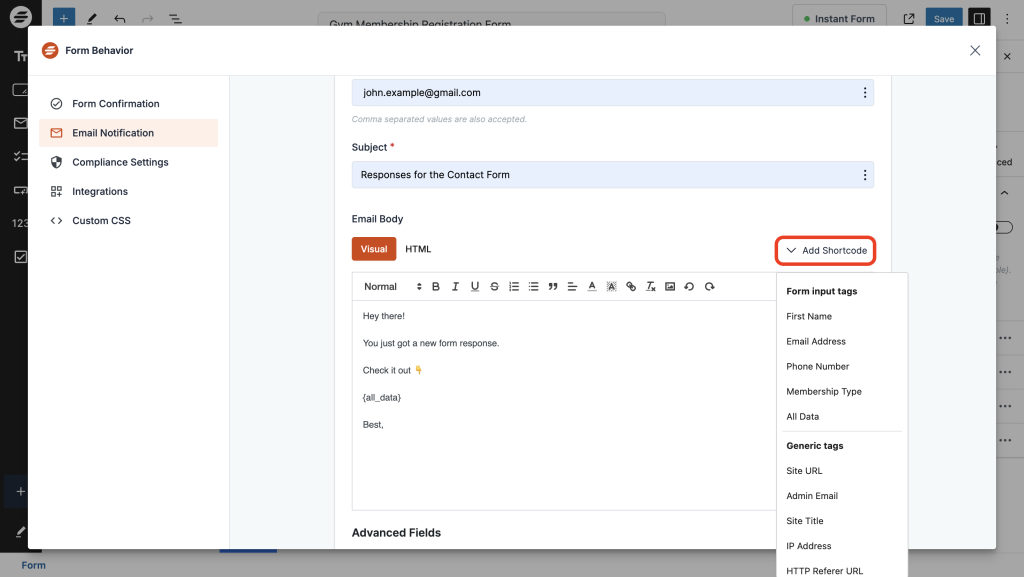Open options menu for recipient email field

(x=864, y=93)
